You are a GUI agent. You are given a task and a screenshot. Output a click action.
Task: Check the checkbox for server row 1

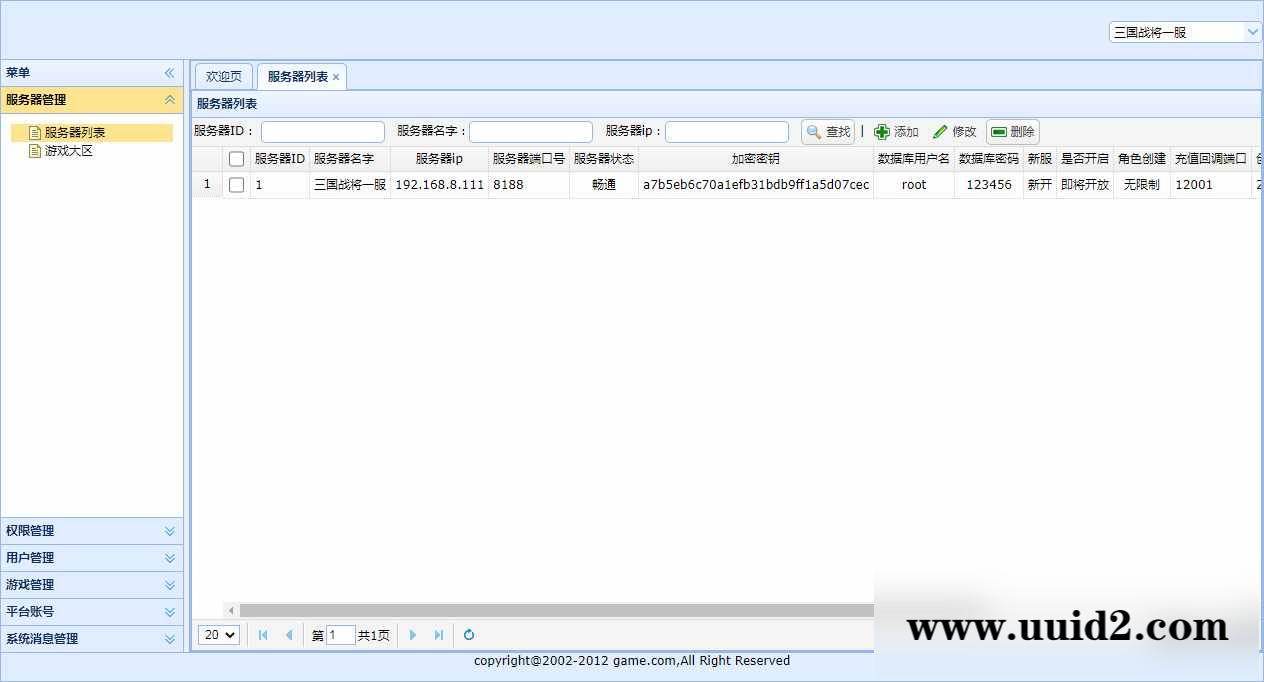pyautogui.click(x=236, y=184)
